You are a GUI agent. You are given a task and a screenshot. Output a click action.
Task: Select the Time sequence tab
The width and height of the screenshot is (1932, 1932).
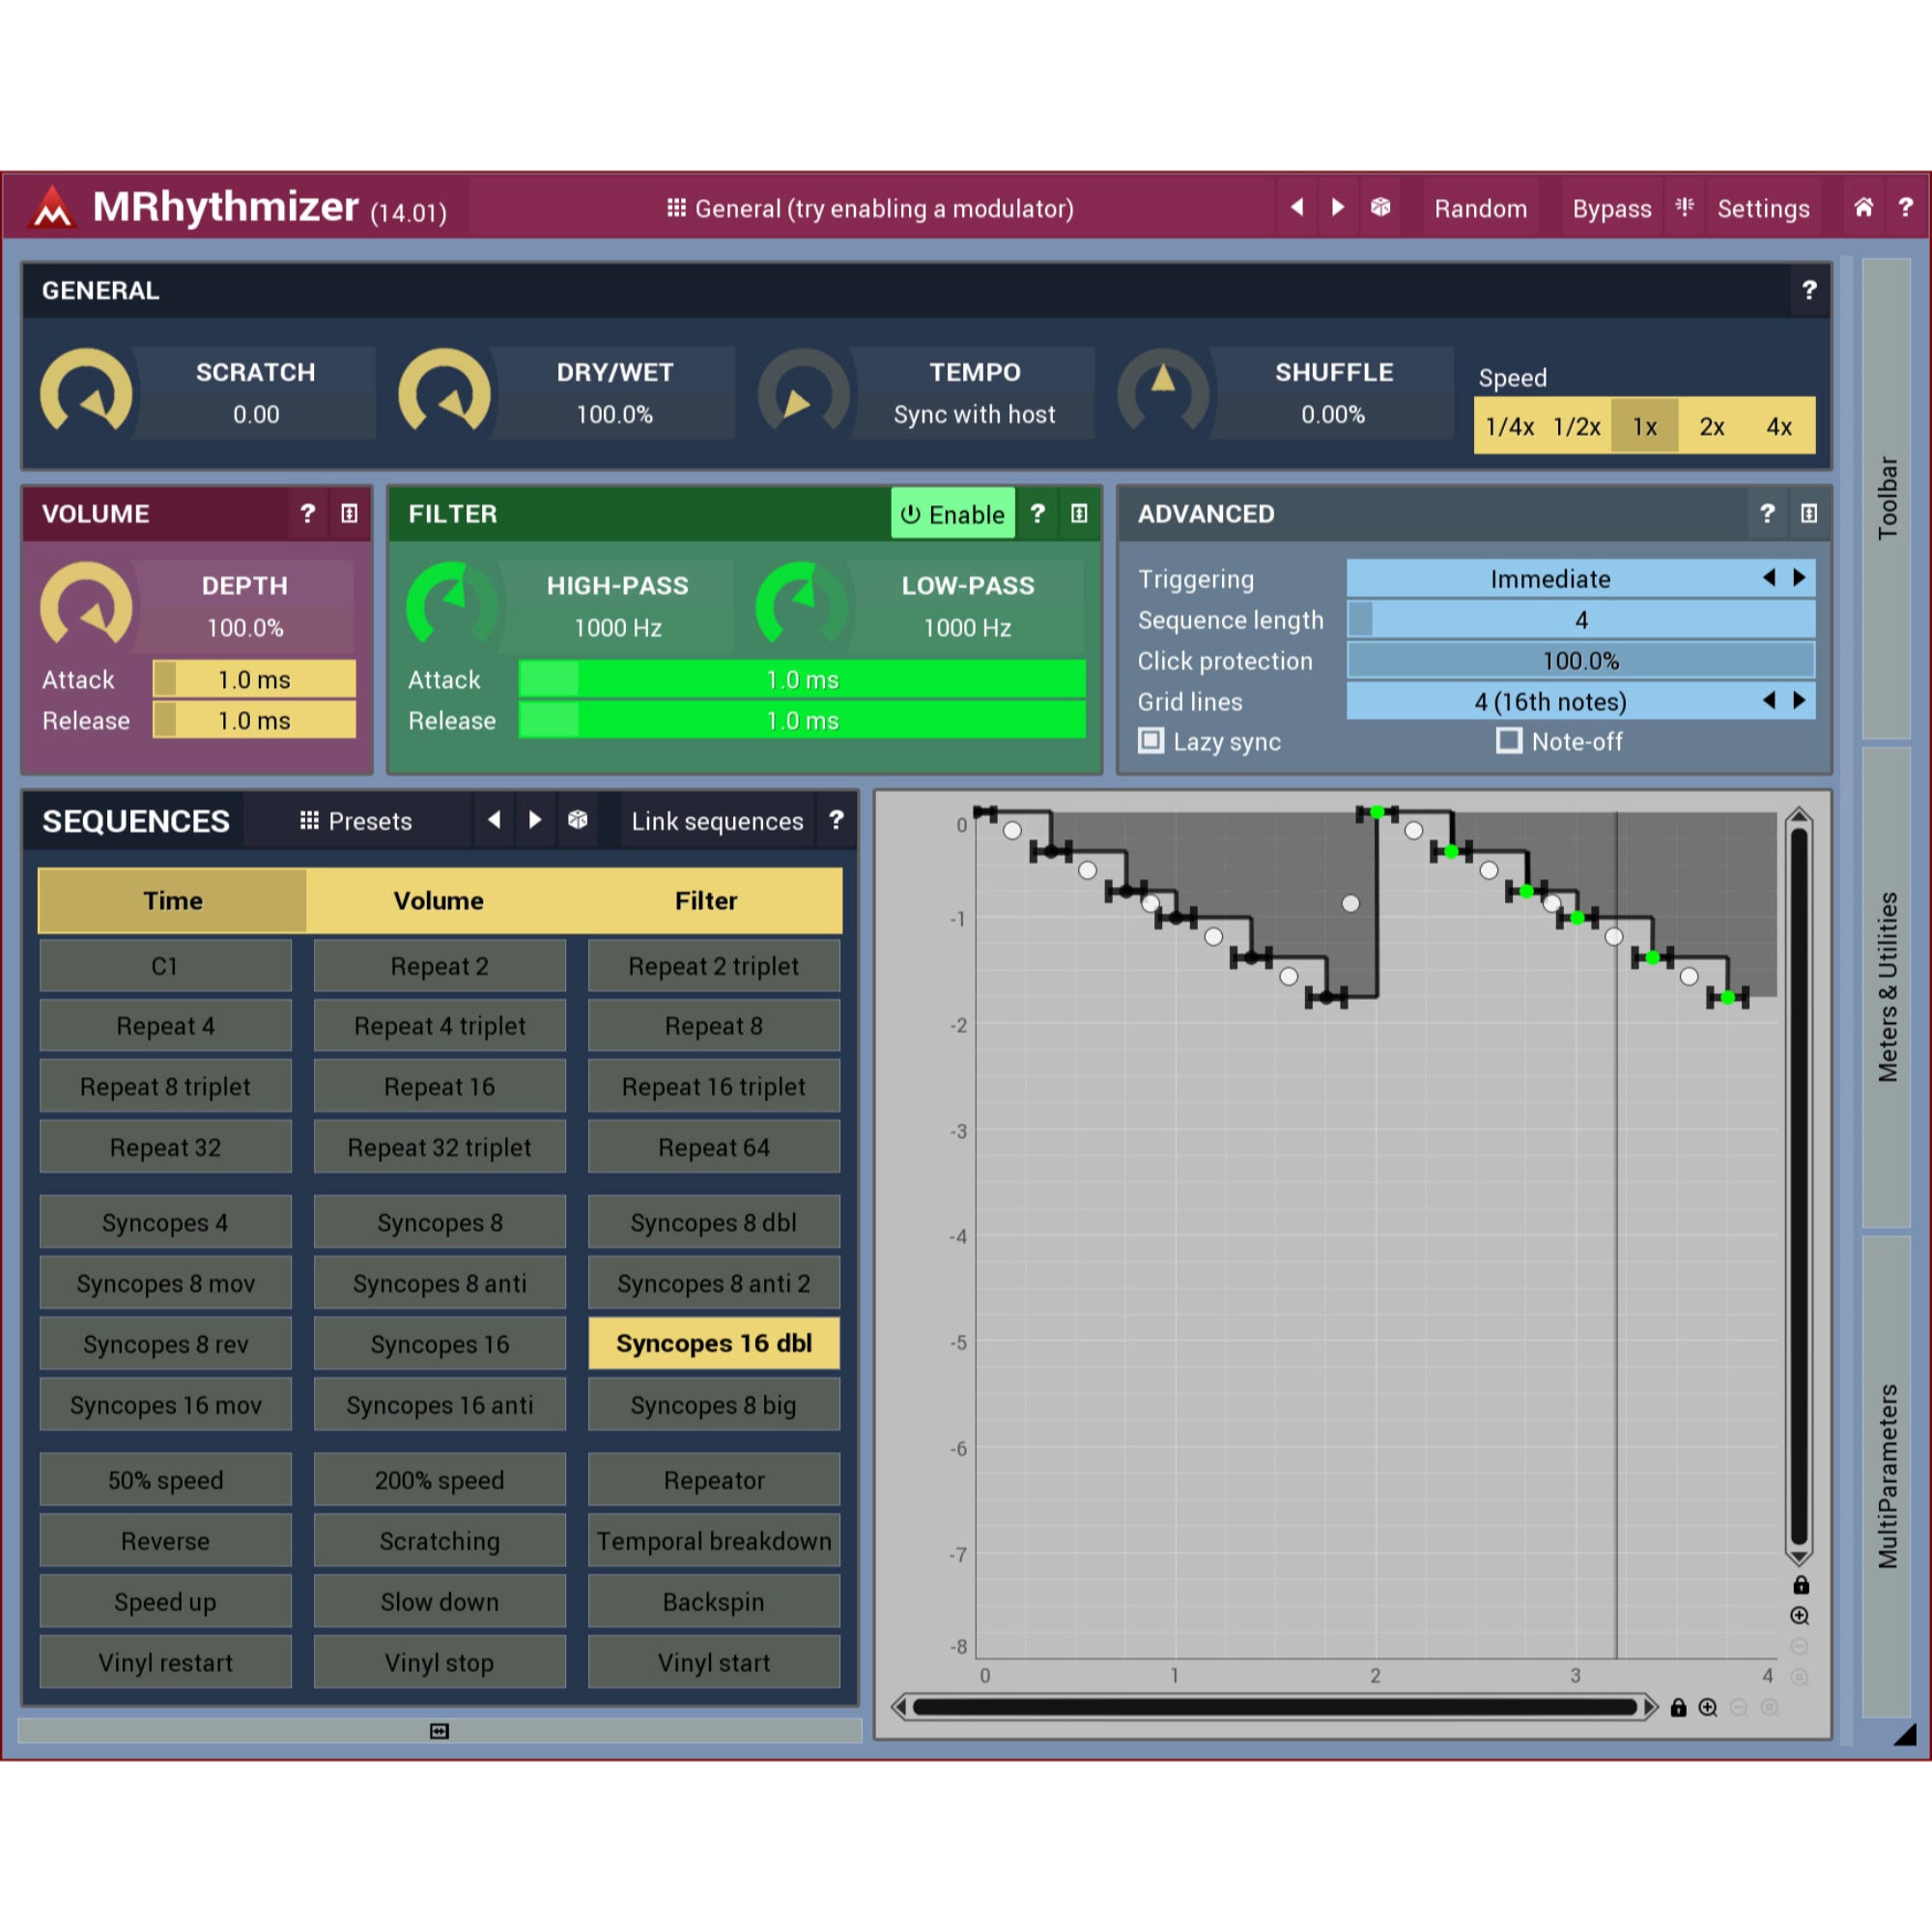(173, 901)
